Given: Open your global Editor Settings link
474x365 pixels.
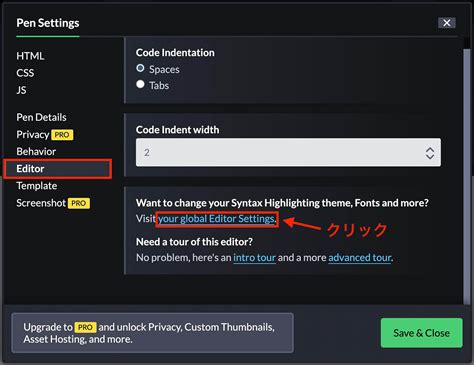Looking at the screenshot, I should tap(217, 219).
